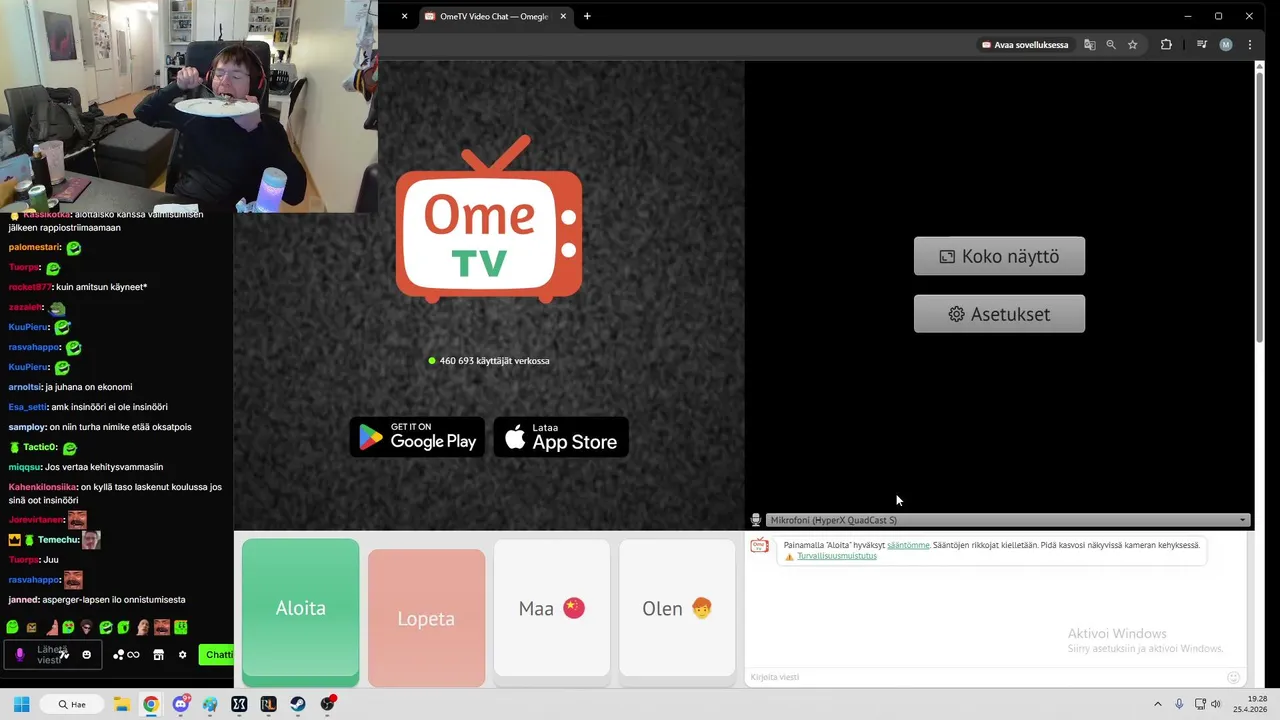This screenshot has width=1280, height=720.
Task: Click the M profile avatar in Chrome
Action: (1226, 45)
